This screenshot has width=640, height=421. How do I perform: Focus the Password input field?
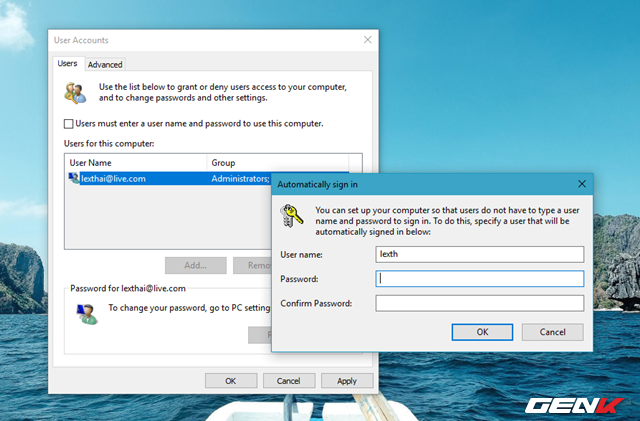pos(480,278)
